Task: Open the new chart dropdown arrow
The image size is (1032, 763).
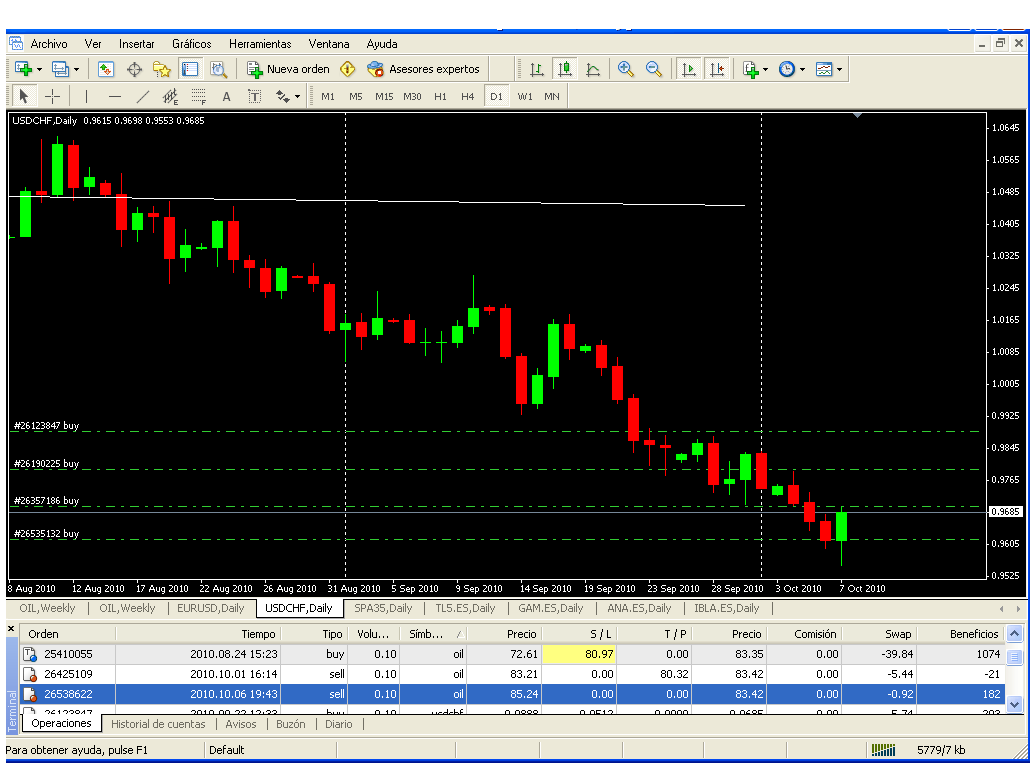Action: pyautogui.click(x=39, y=69)
